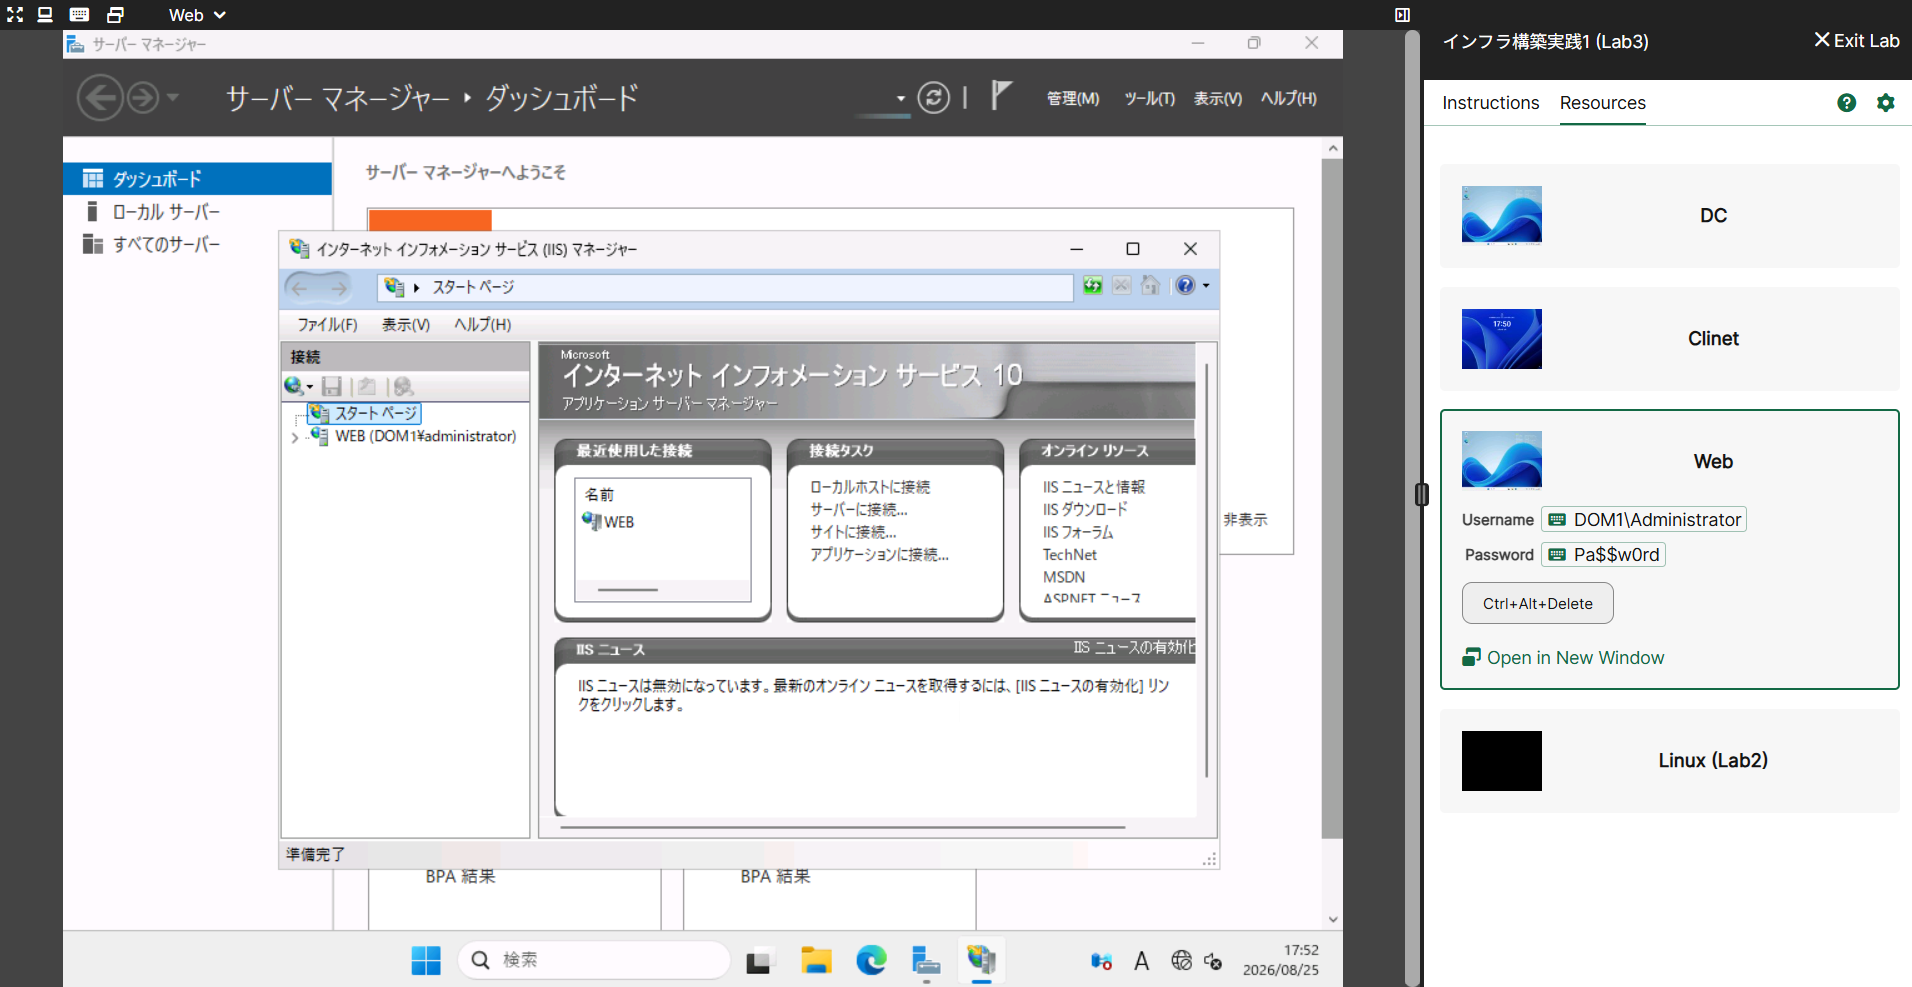Open Server Manager notifications flag

[x=1000, y=96]
